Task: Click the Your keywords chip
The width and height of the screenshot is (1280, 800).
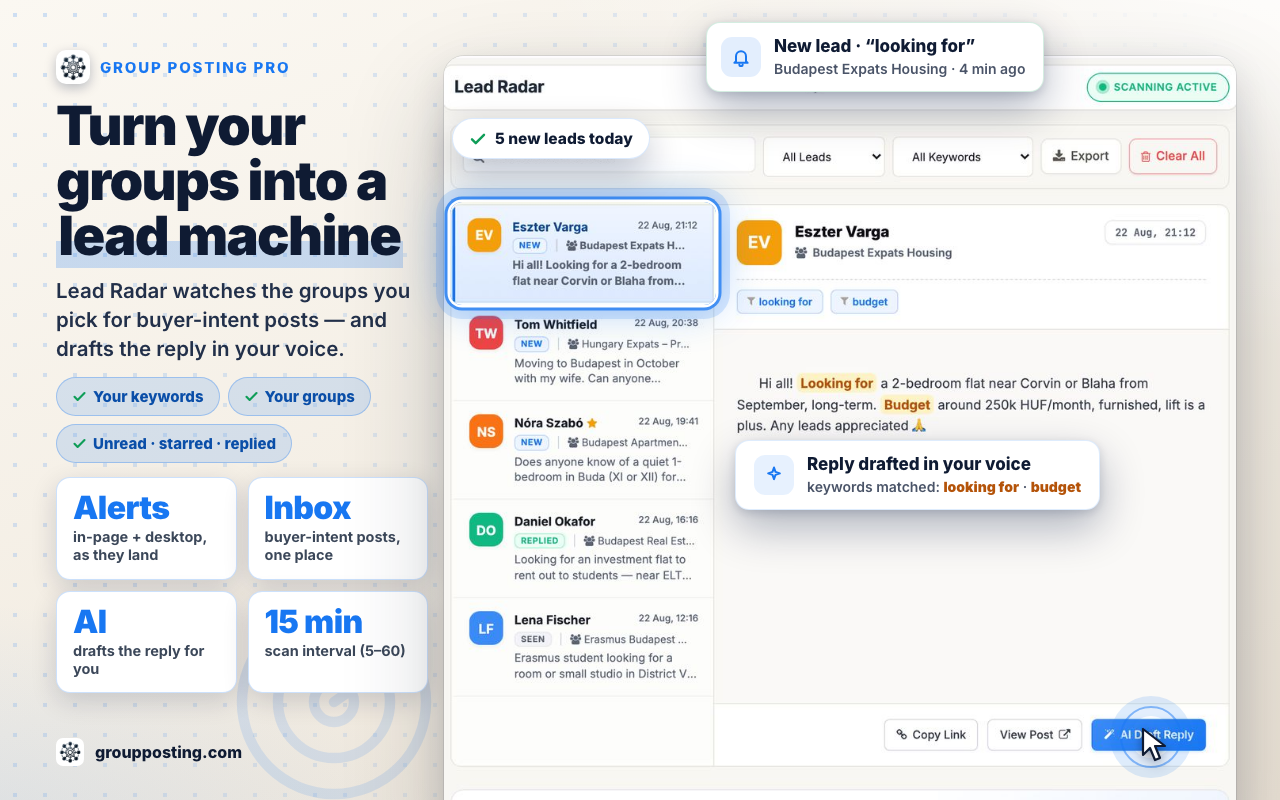Action: click(x=138, y=396)
